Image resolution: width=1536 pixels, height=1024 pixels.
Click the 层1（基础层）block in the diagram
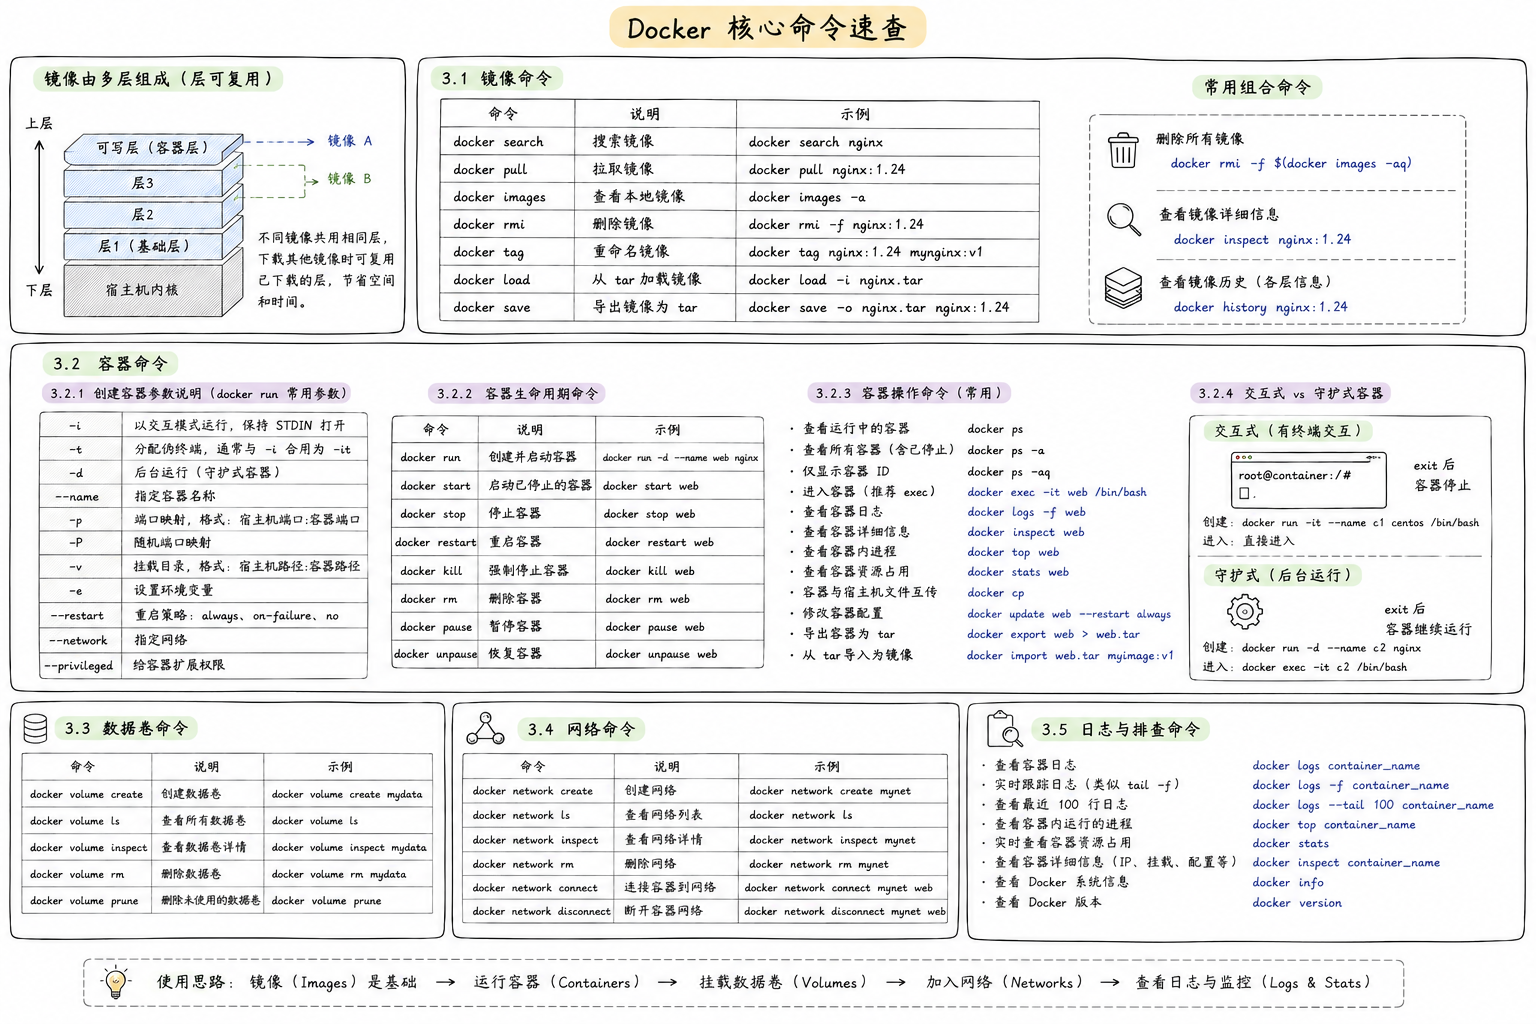pos(153,245)
